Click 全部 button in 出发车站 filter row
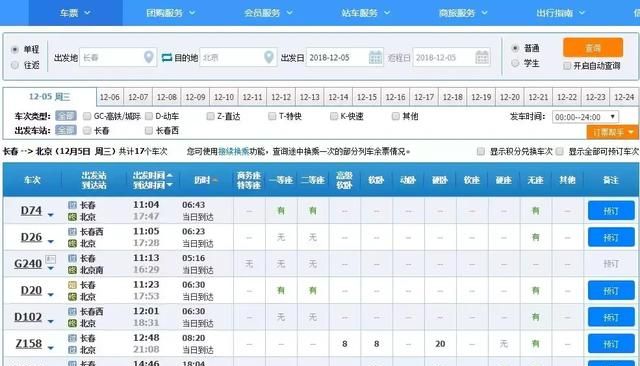The width and height of the screenshot is (640, 366). point(66,131)
